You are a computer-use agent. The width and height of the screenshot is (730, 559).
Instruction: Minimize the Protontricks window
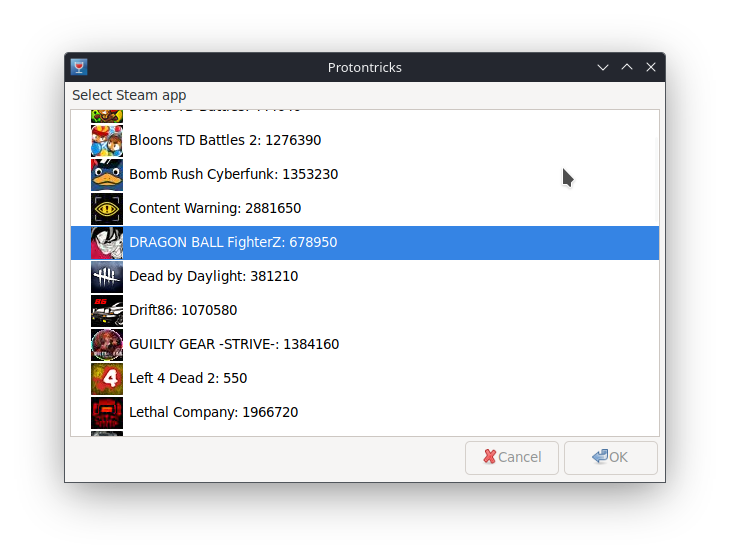point(603,67)
